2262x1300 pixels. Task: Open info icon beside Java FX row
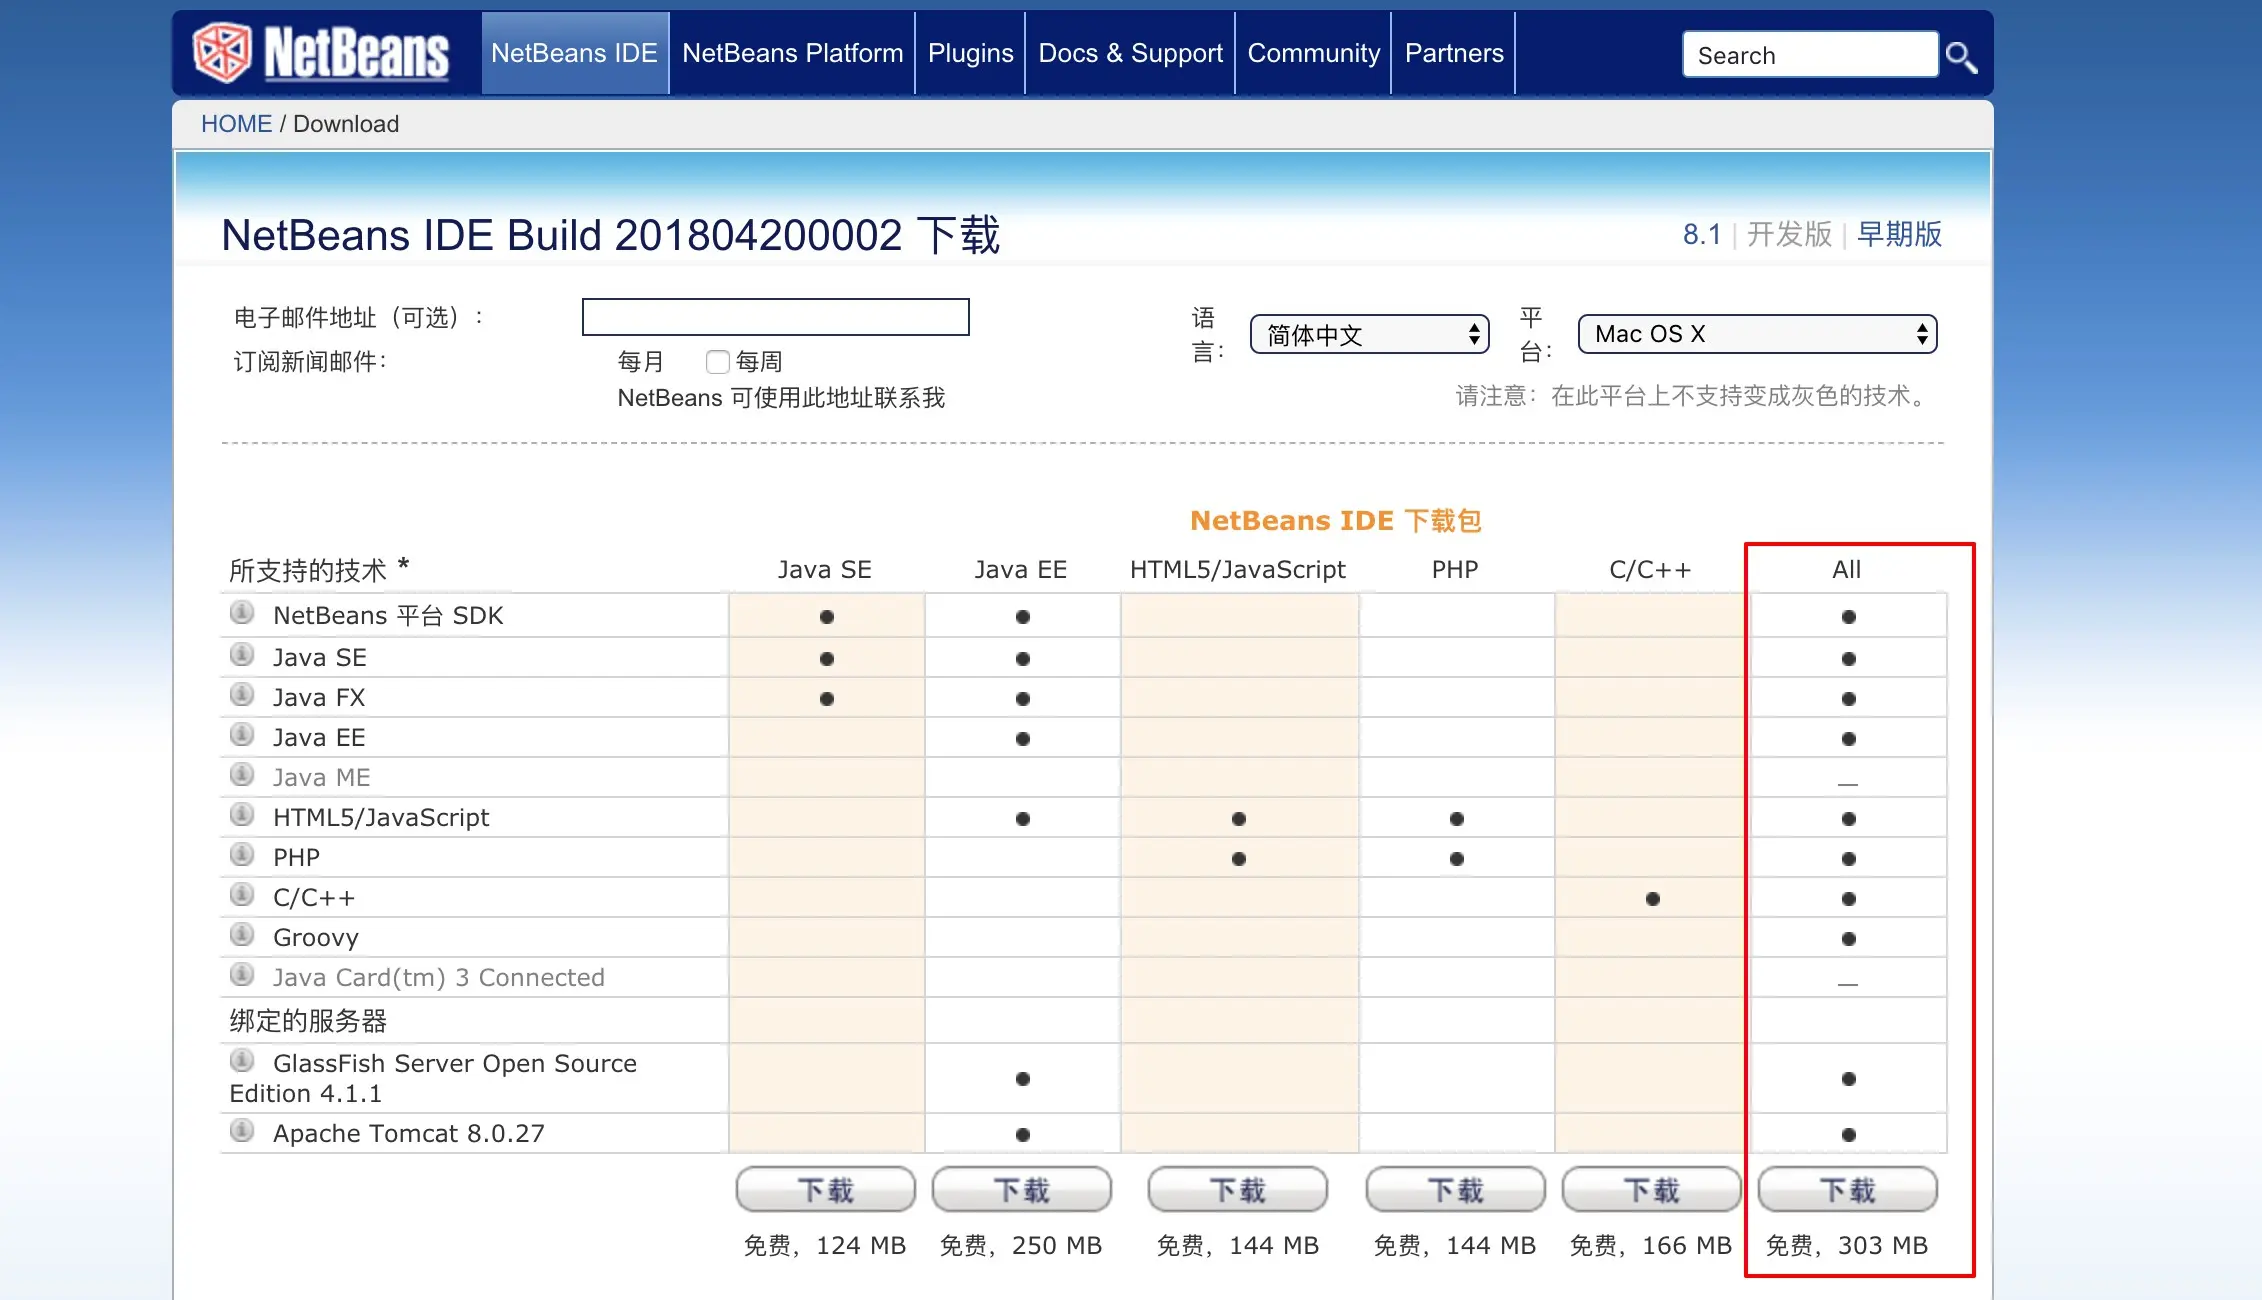coord(242,694)
